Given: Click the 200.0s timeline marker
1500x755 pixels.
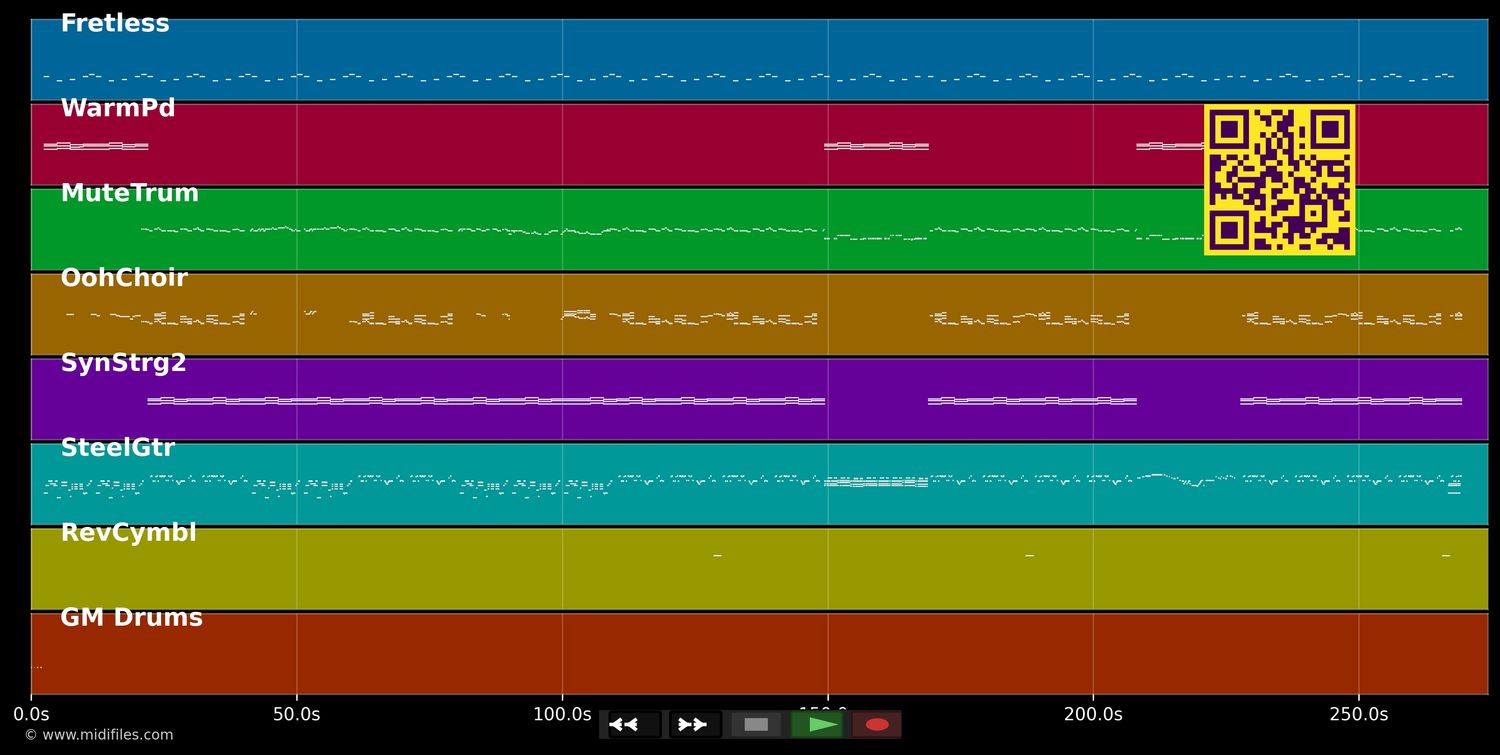Looking at the screenshot, I should click(1093, 715).
